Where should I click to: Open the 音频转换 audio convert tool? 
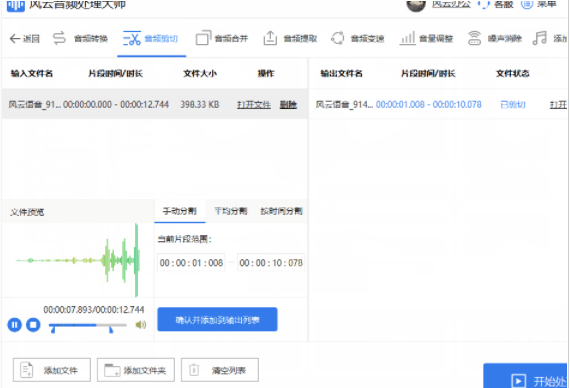pos(80,39)
